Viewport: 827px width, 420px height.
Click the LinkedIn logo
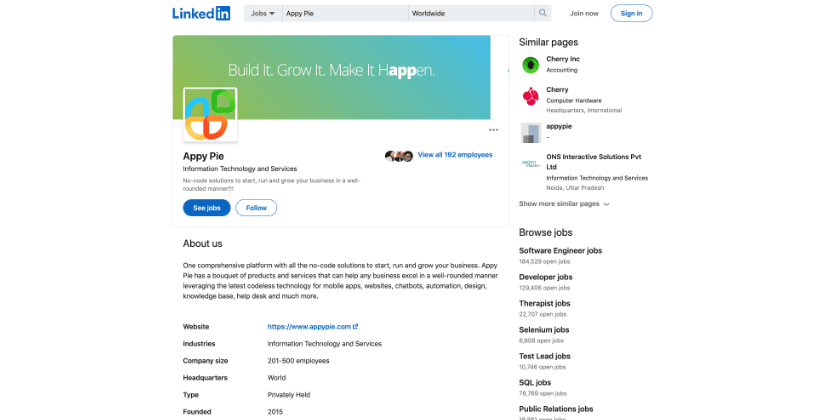(201, 13)
